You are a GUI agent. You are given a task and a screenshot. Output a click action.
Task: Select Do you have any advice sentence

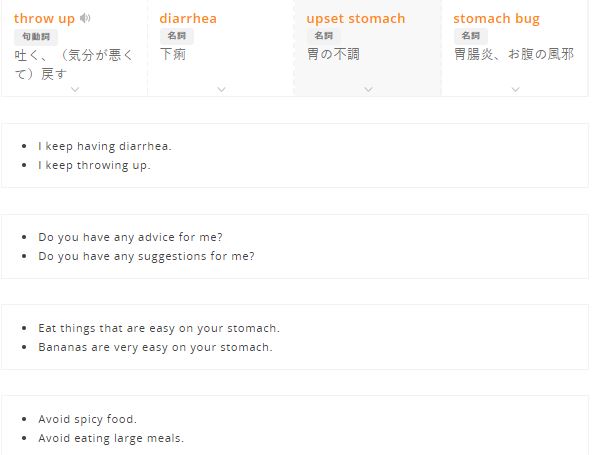tap(130, 237)
